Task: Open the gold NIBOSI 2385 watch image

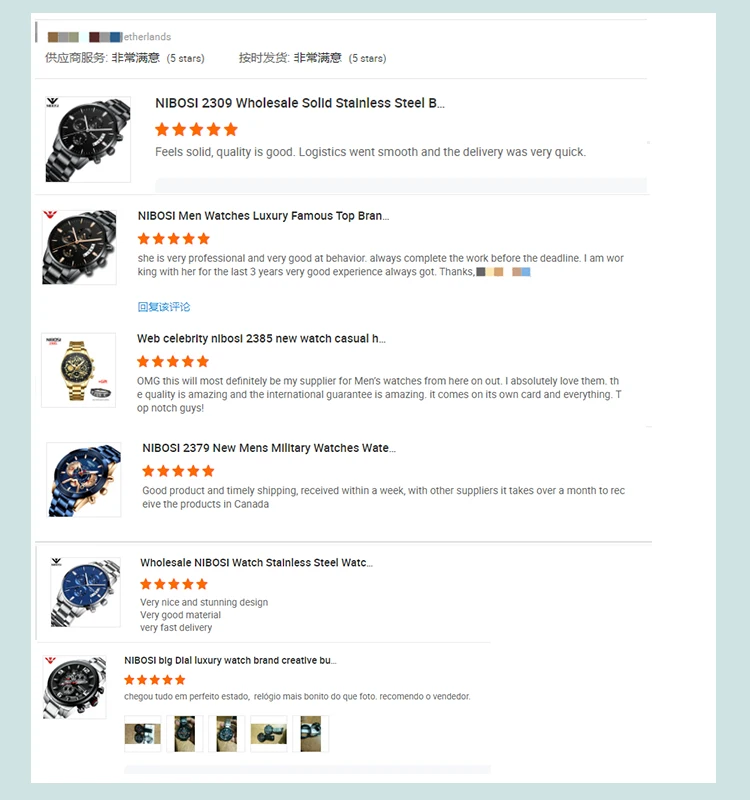Action: coord(79,370)
